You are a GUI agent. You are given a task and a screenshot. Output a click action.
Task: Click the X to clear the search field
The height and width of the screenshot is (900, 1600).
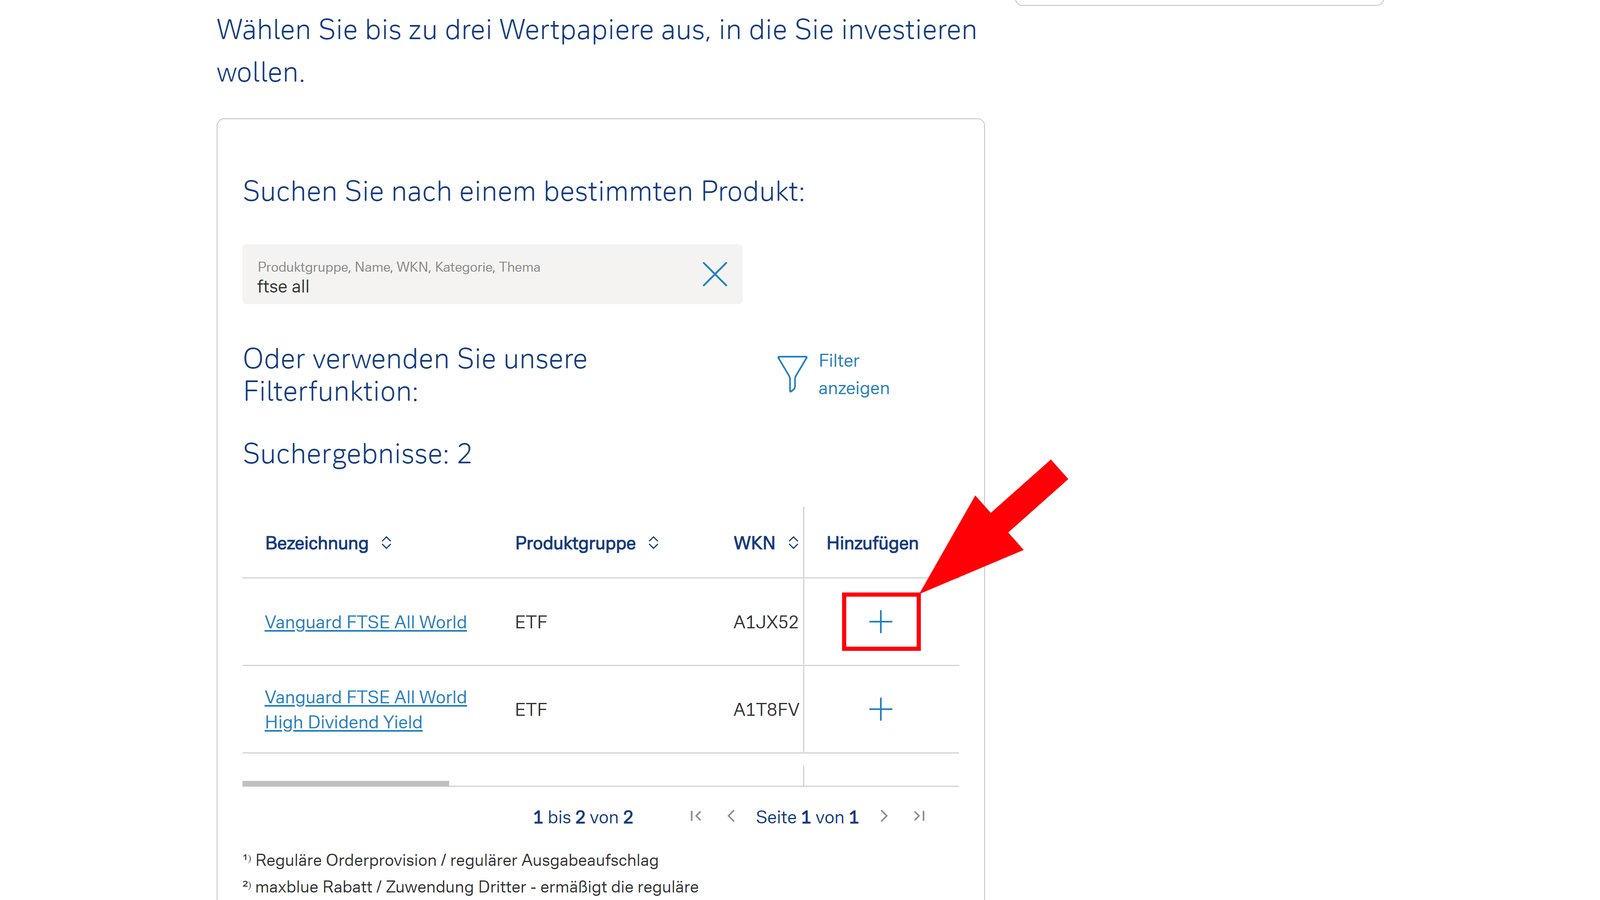coord(714,274)
